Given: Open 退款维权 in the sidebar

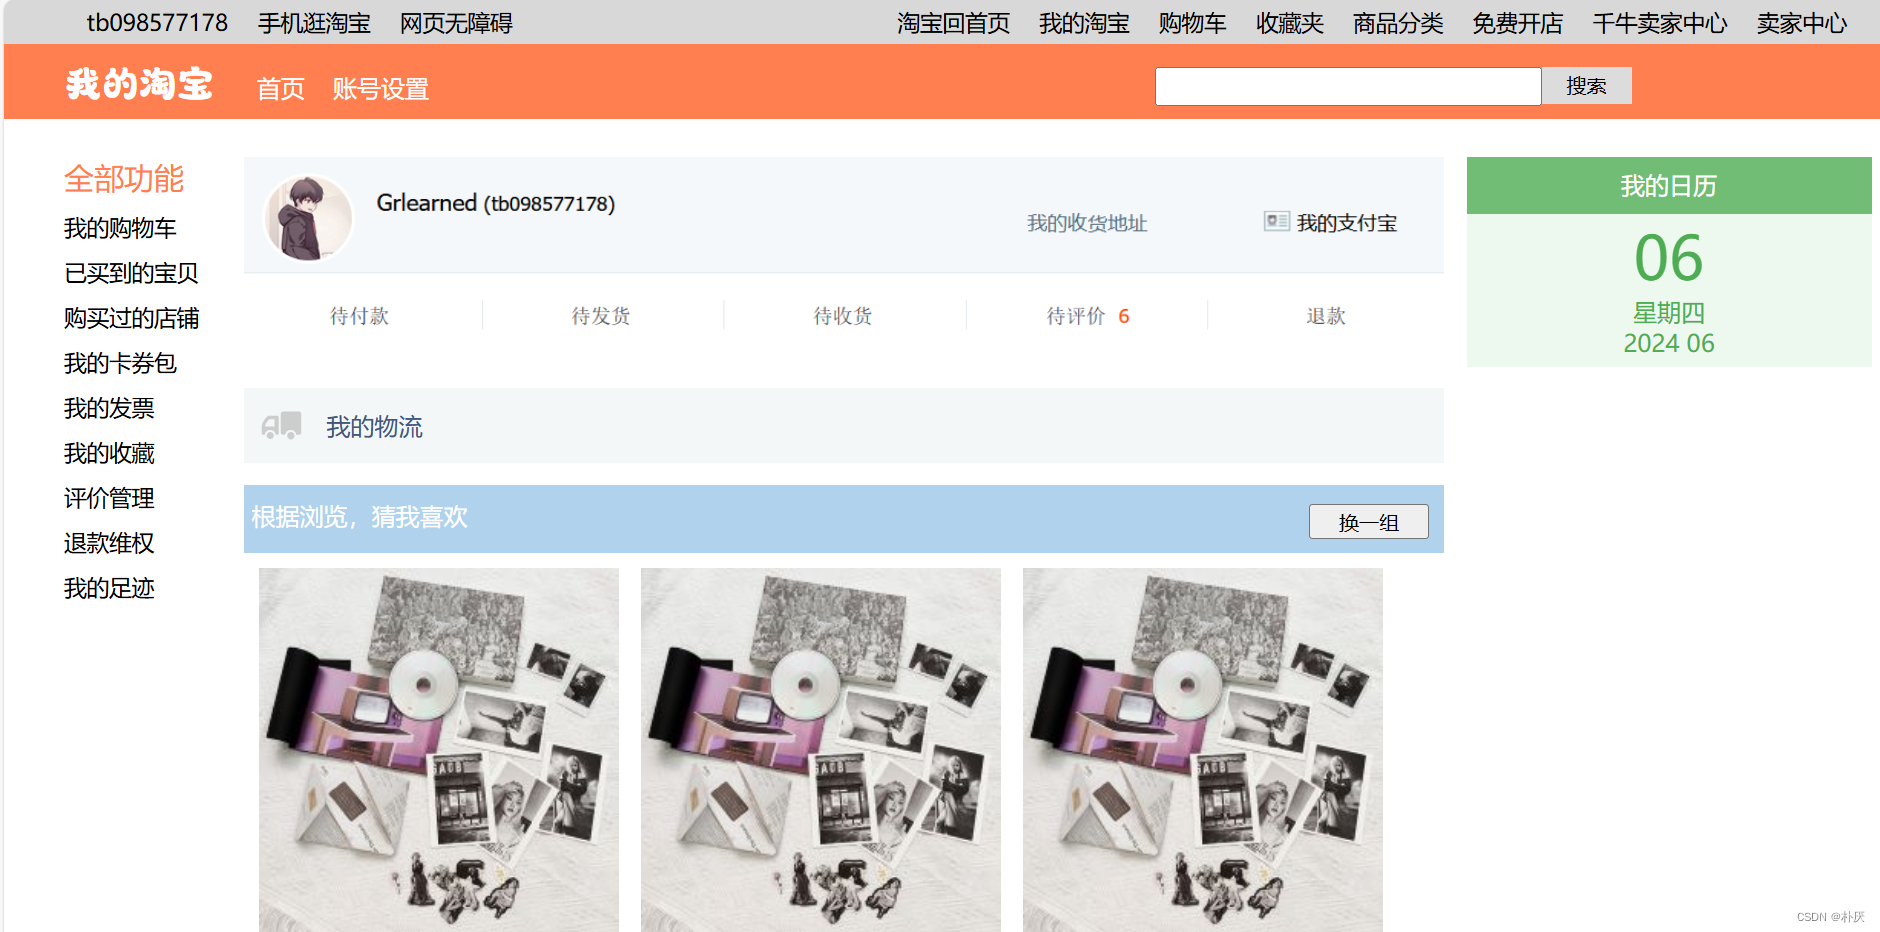Looking at the screenshot, I should coord(109,543).
